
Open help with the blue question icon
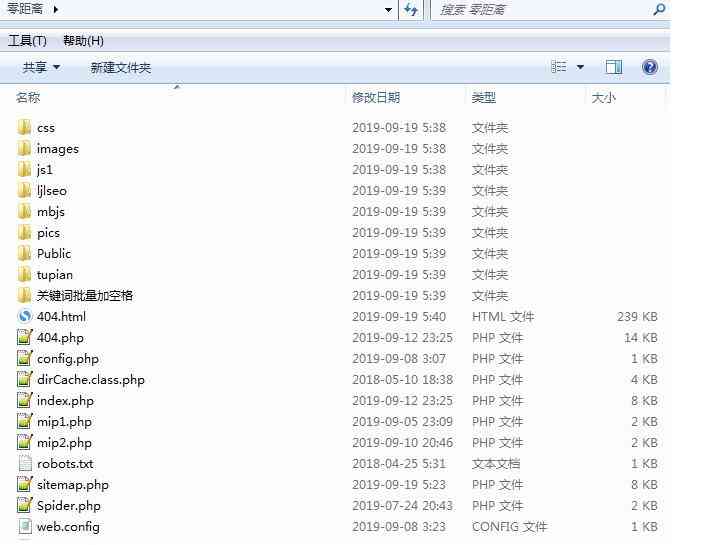[650, 67]
